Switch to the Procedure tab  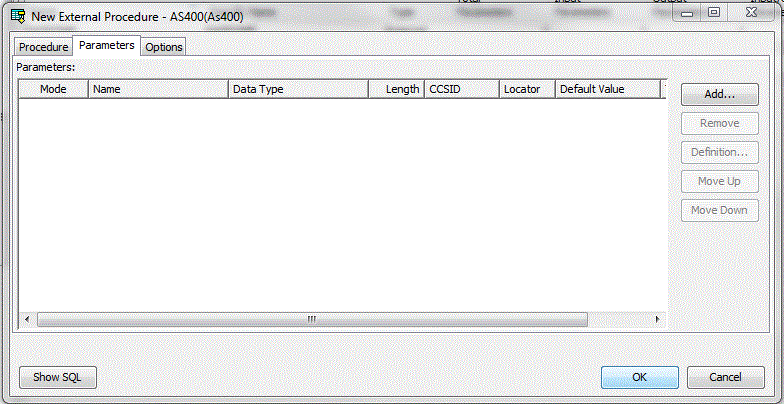click(44, 47)
